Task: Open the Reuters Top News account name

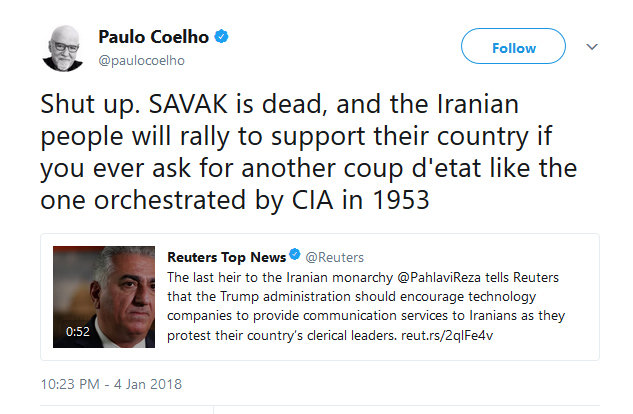Action: pos(227,257)
